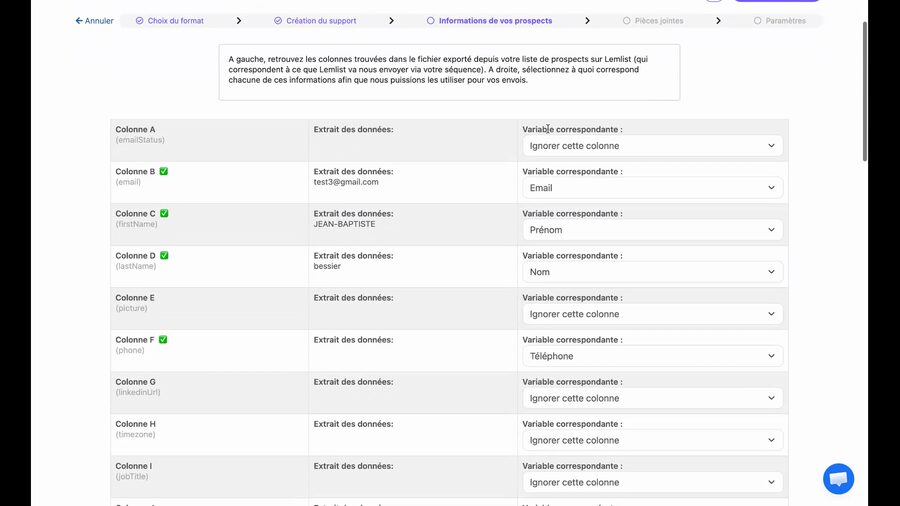Click chevron after Création du support

click(391, 21)
